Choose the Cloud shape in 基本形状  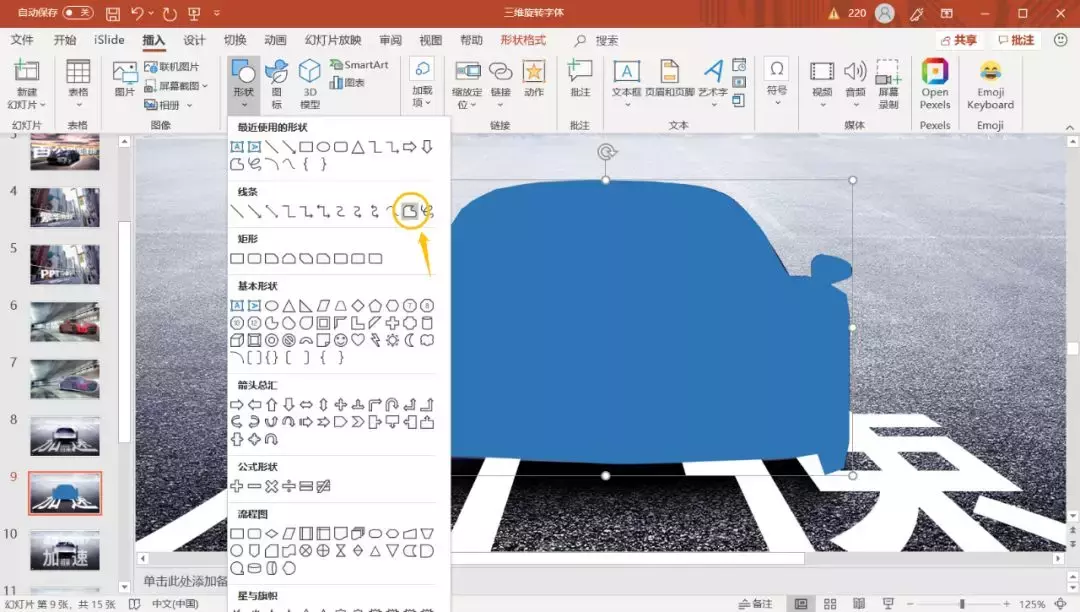pyautogui.click(x=427, y=340)
